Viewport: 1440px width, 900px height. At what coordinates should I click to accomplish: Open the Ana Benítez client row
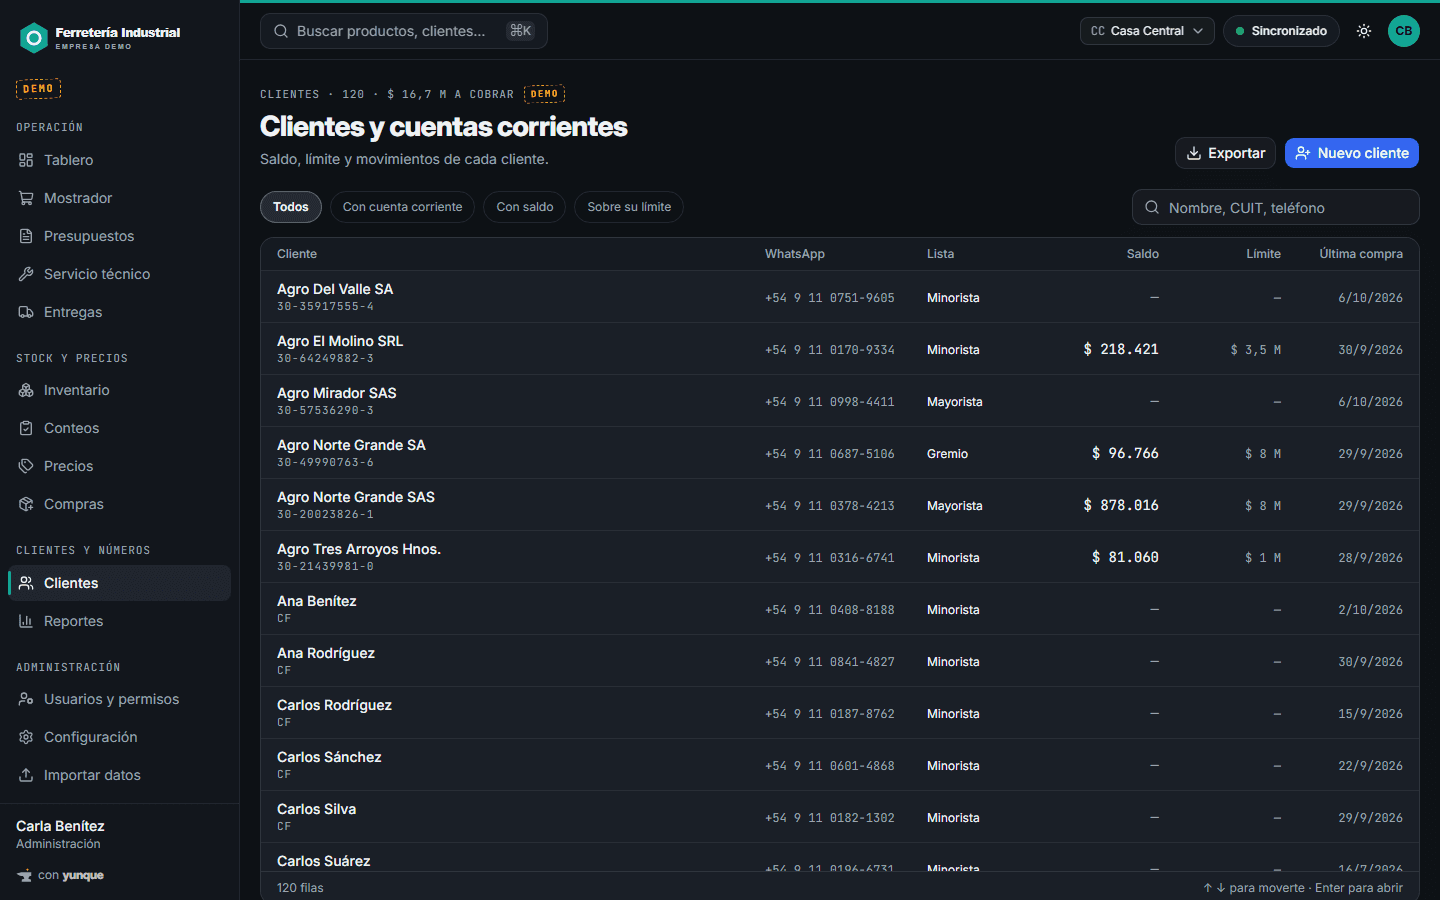click(840, 609)
